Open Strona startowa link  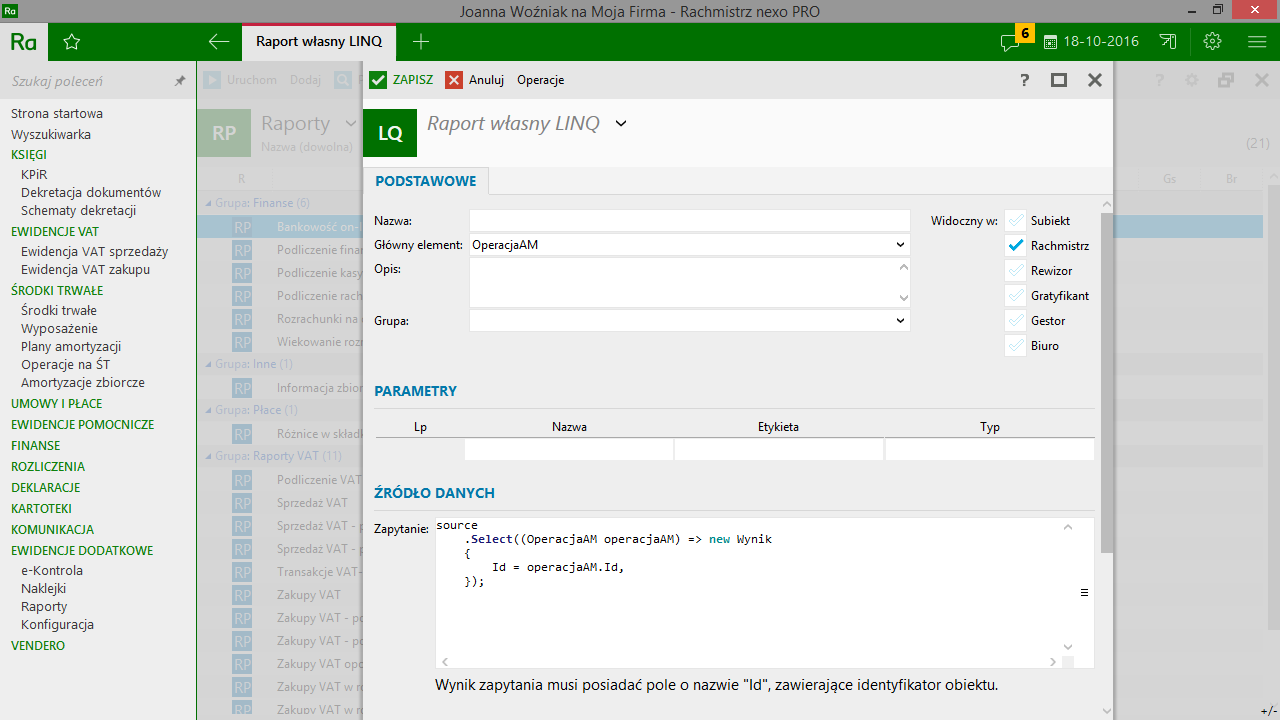(x=57, y=114)
